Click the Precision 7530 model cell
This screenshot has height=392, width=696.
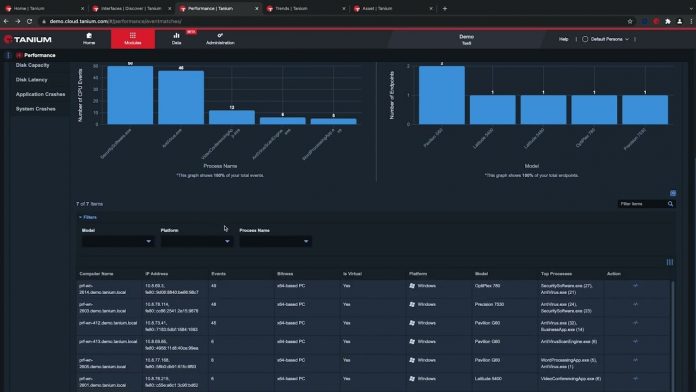(x=489, y=305)
